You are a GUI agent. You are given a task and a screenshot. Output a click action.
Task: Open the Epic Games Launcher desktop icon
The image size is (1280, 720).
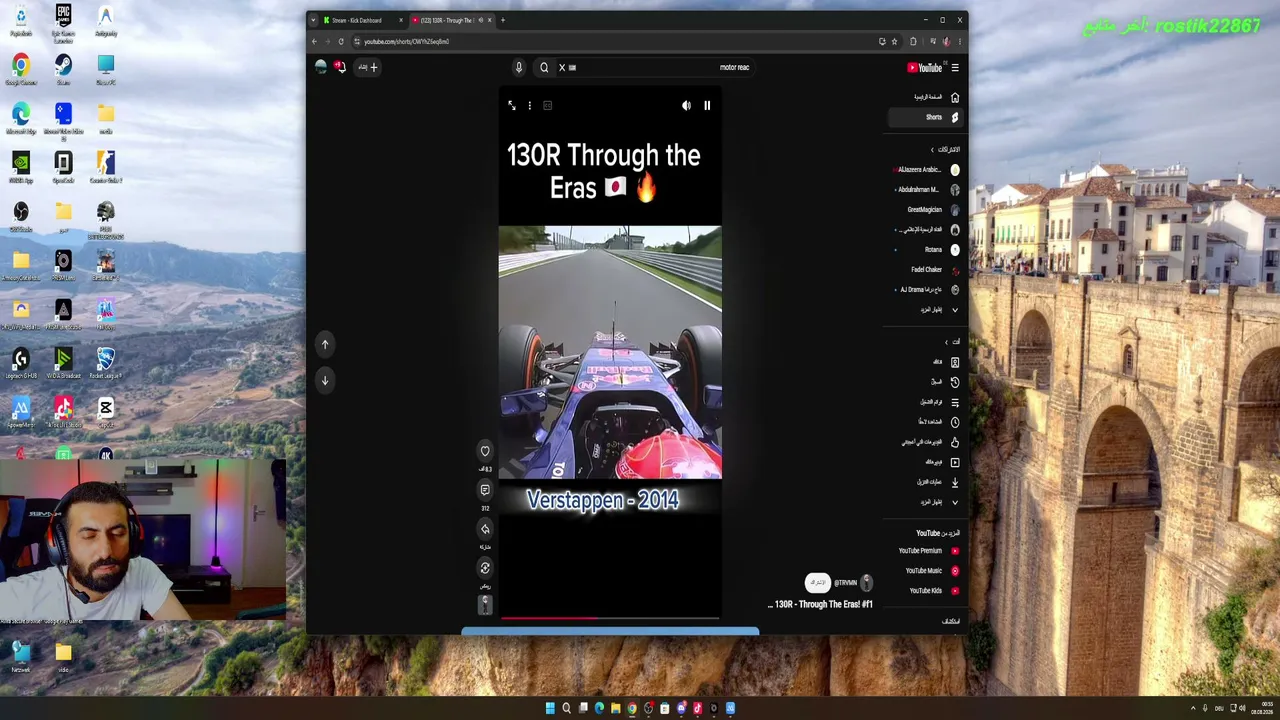coord(63,24)
